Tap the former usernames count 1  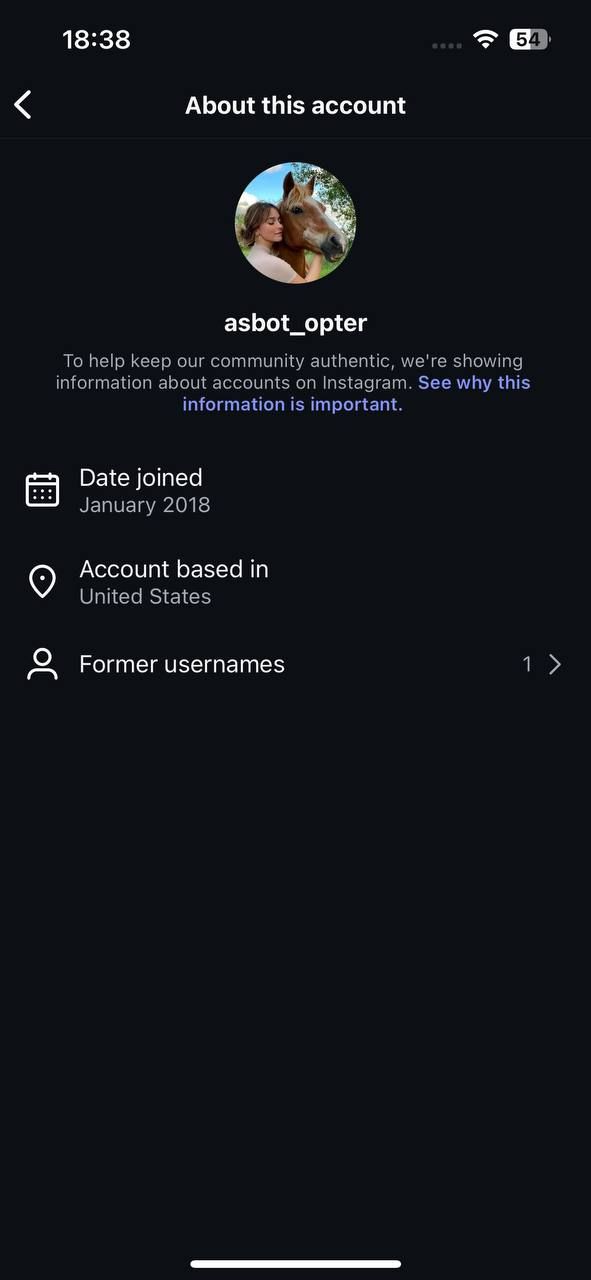pyautogui.click(x=527, y=664)
